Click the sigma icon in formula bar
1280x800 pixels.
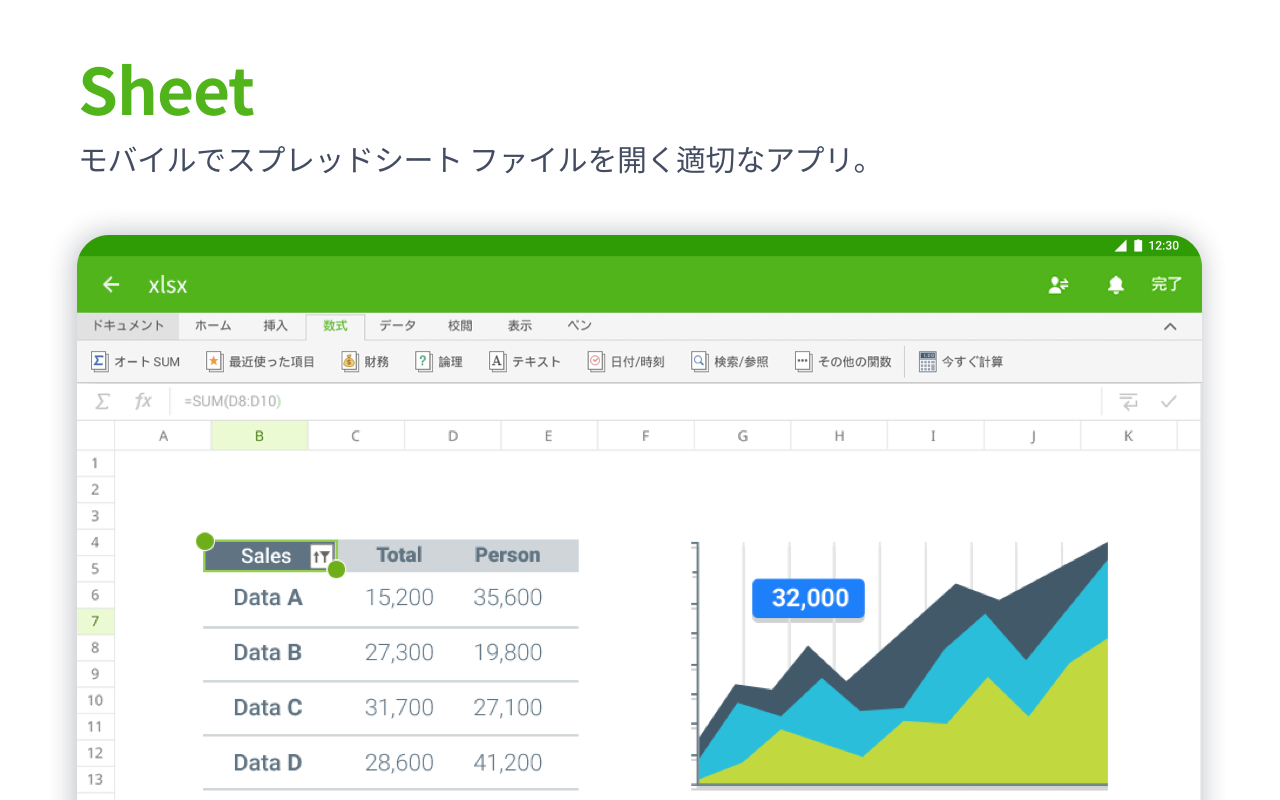tap(102, 401)
